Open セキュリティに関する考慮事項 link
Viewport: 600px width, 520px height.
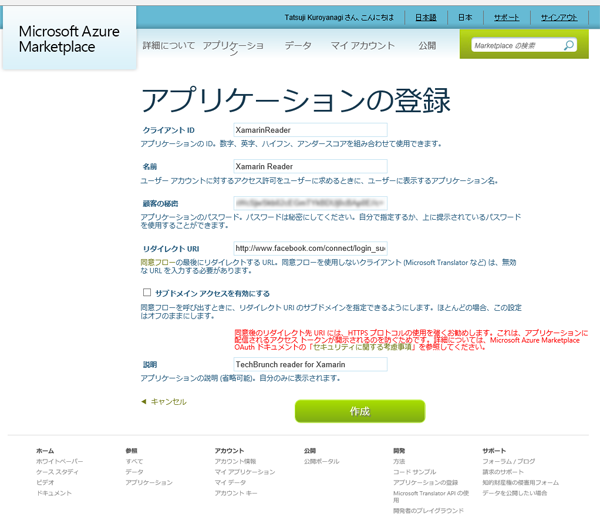click(362, 347)
